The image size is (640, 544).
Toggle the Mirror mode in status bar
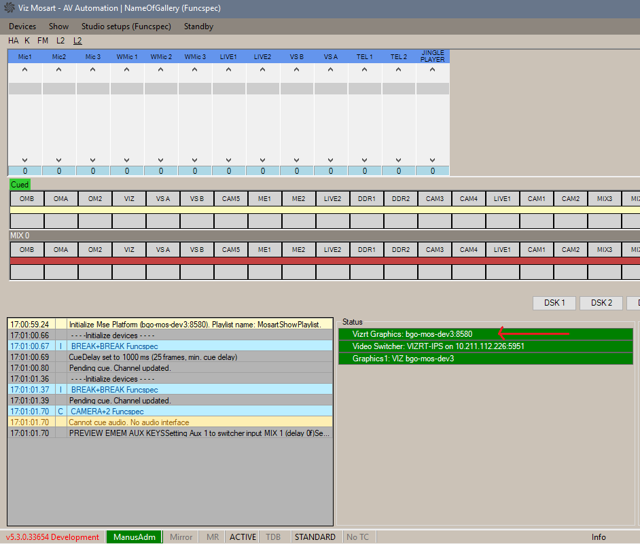click(x=180, y=537)
